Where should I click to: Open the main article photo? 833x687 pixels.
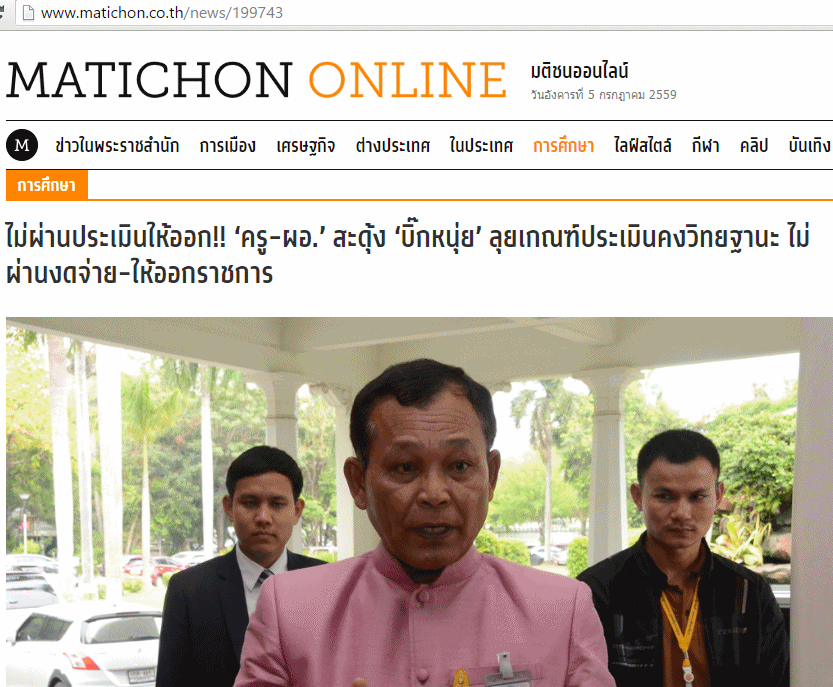(x=419, y=502)
